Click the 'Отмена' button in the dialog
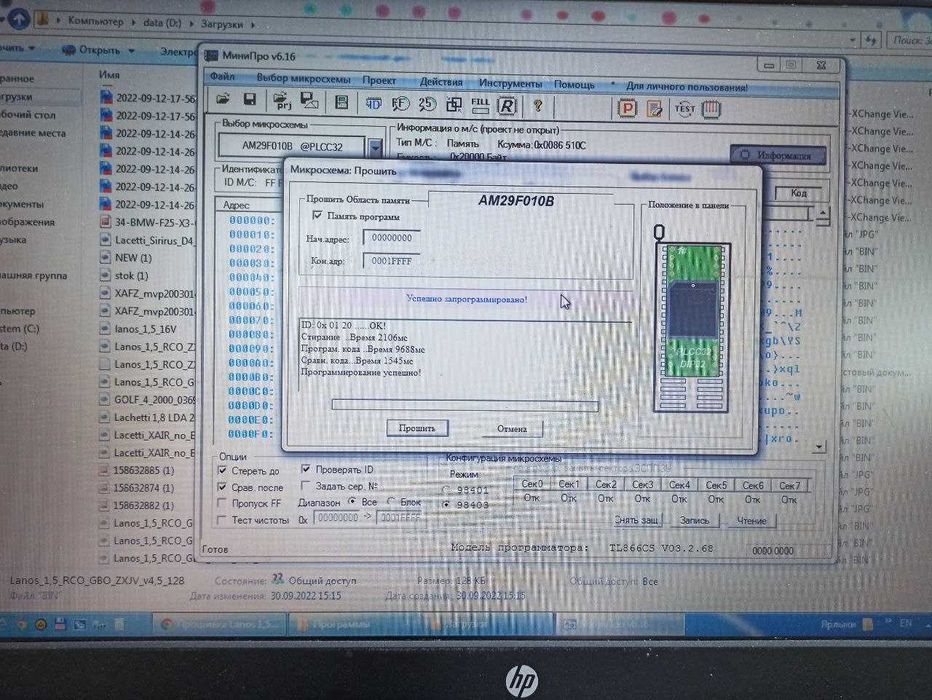Image resolution: width=932 pixels, height=700 pixels. click(512, 428)
